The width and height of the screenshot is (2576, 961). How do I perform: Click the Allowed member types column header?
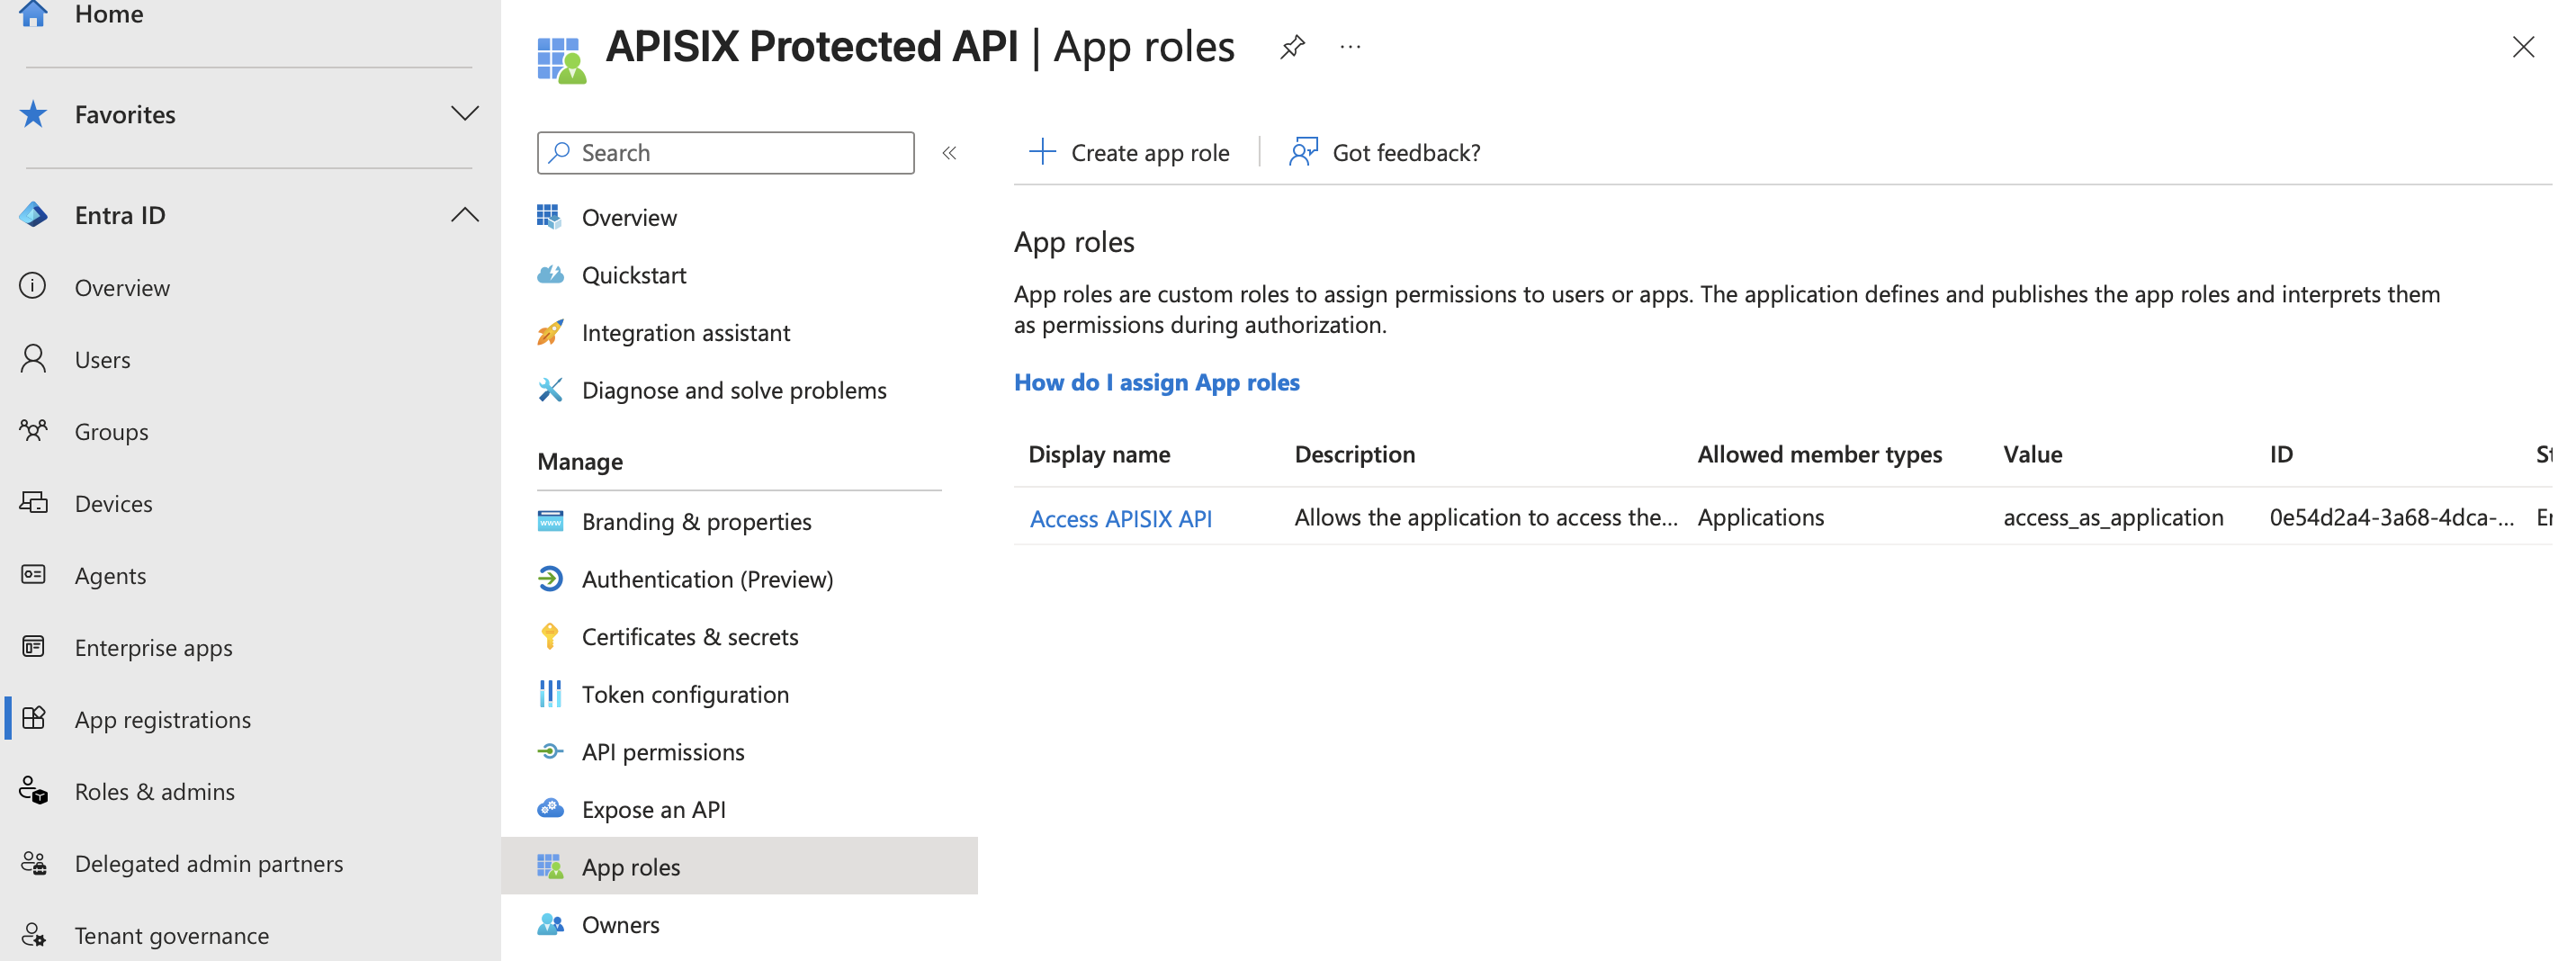[x=1819, y=455]
